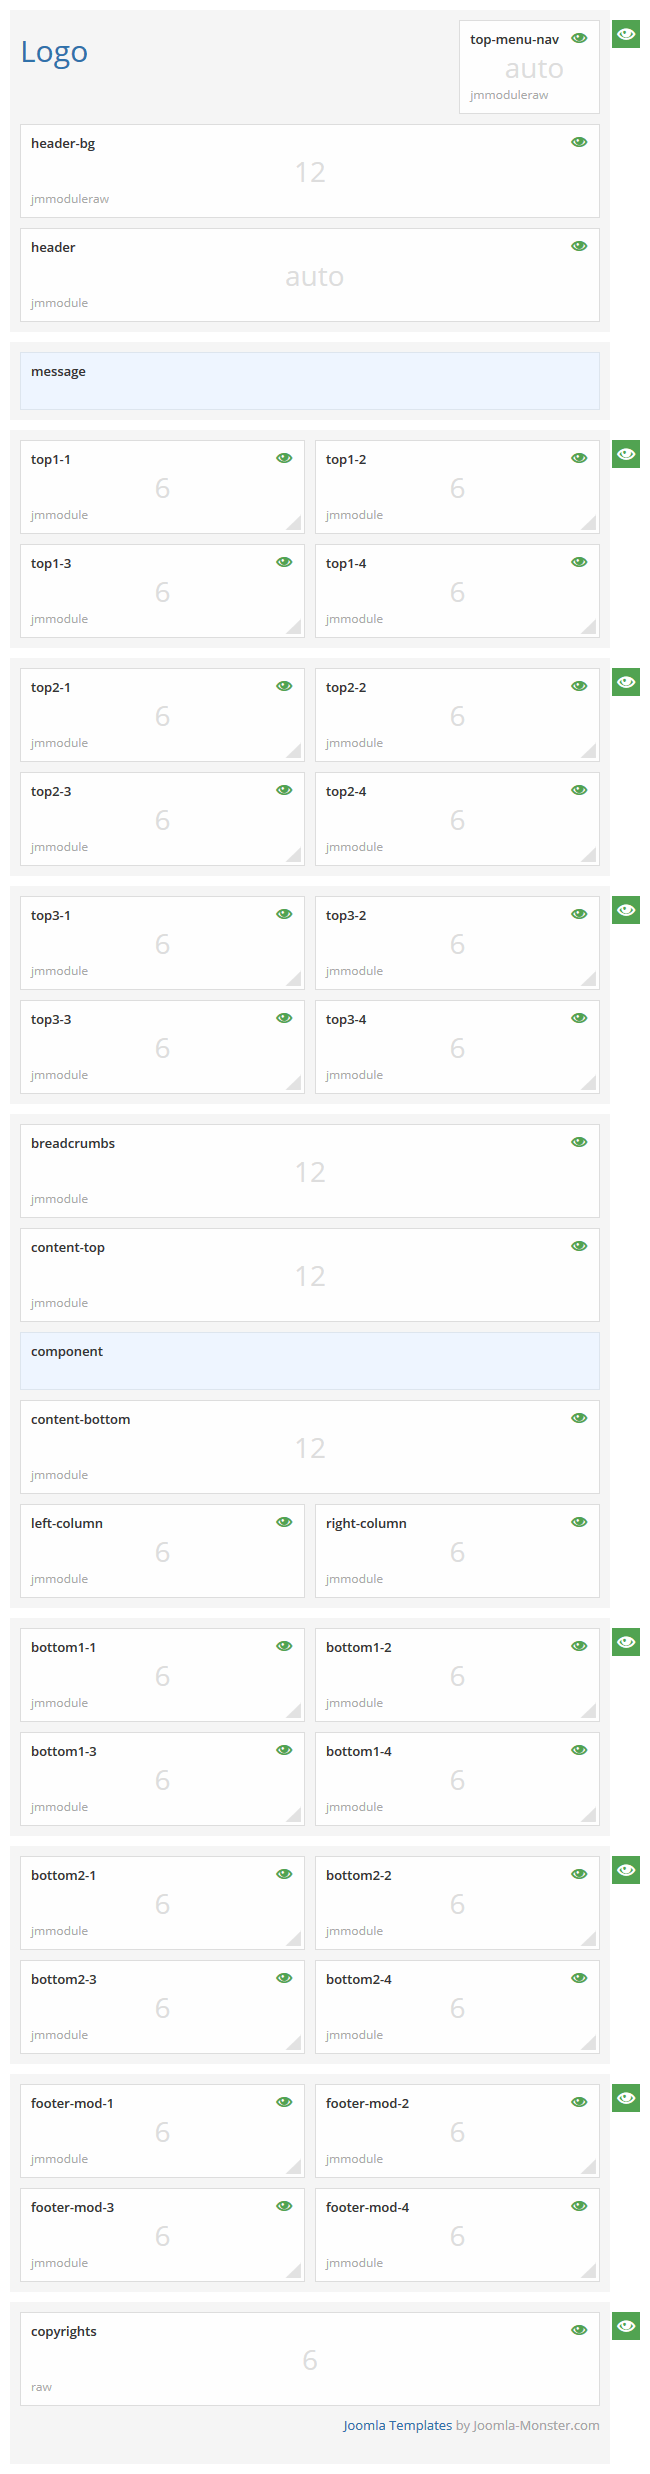Click the green eye button beside the header section
650x2474 pixels.
[x=626, y=34]
